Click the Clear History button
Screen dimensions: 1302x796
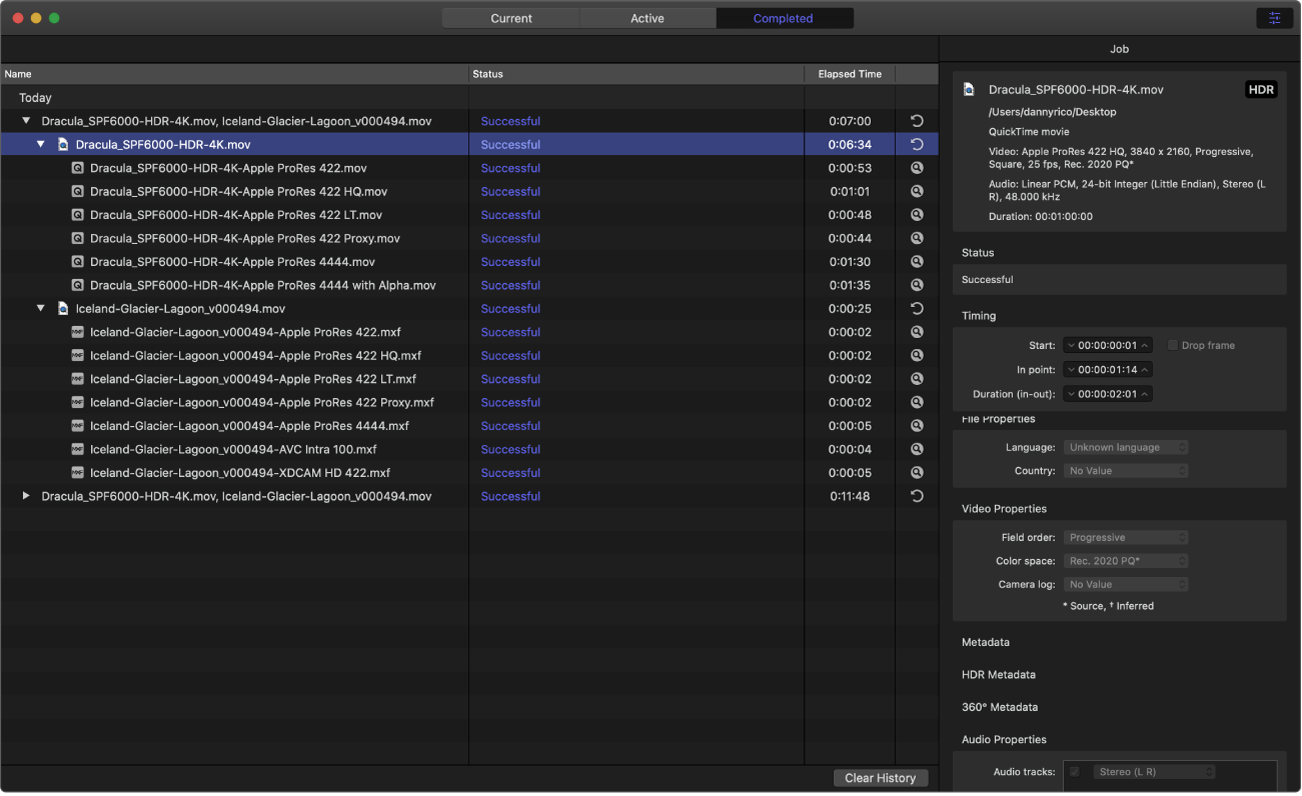(880, 778)
